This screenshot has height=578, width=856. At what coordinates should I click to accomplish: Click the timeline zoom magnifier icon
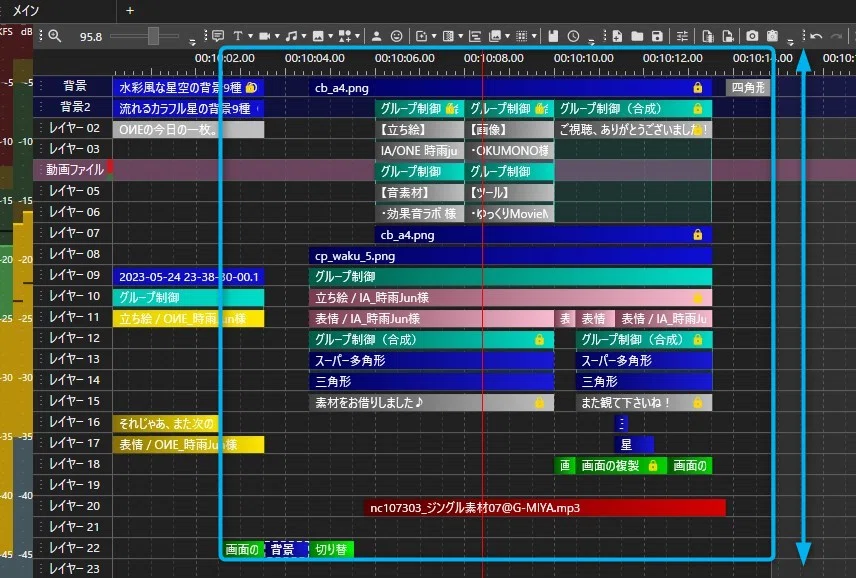55,36
